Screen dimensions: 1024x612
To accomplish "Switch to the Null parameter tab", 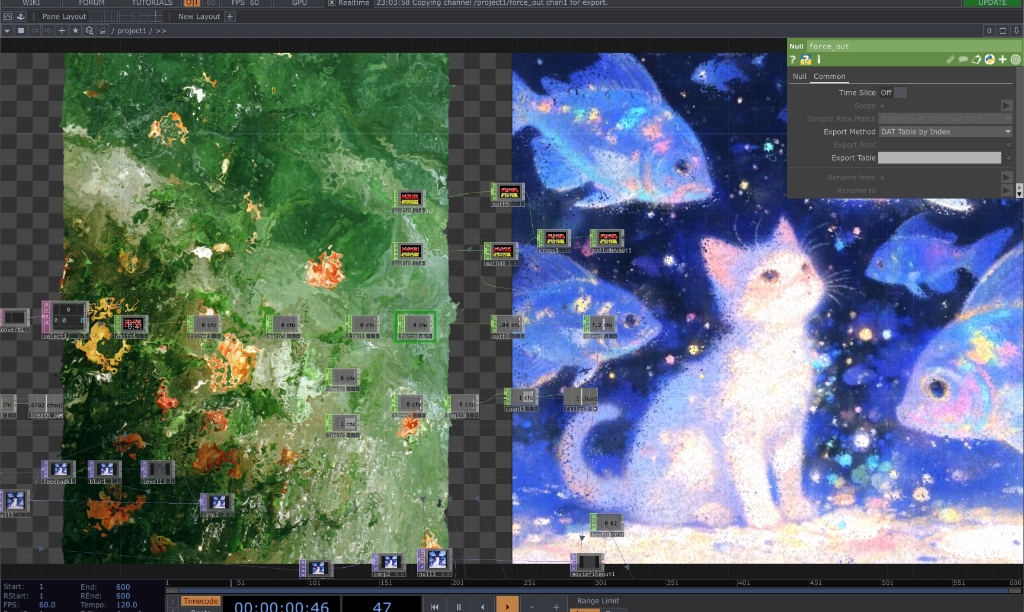I will coord(799,76).
